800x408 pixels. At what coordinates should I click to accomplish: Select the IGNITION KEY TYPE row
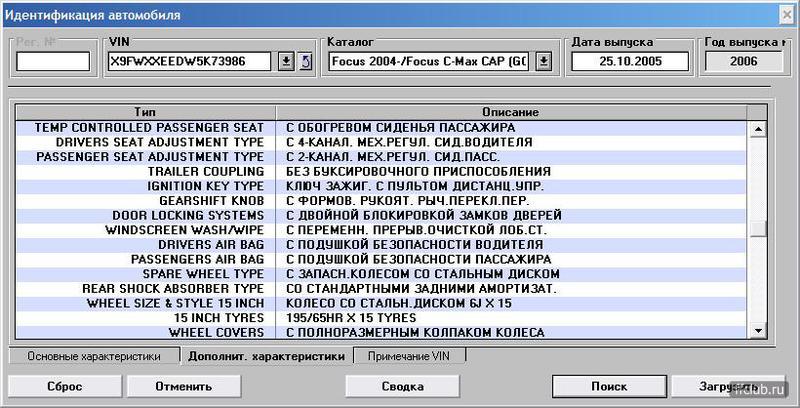click(x=383, y=186)
